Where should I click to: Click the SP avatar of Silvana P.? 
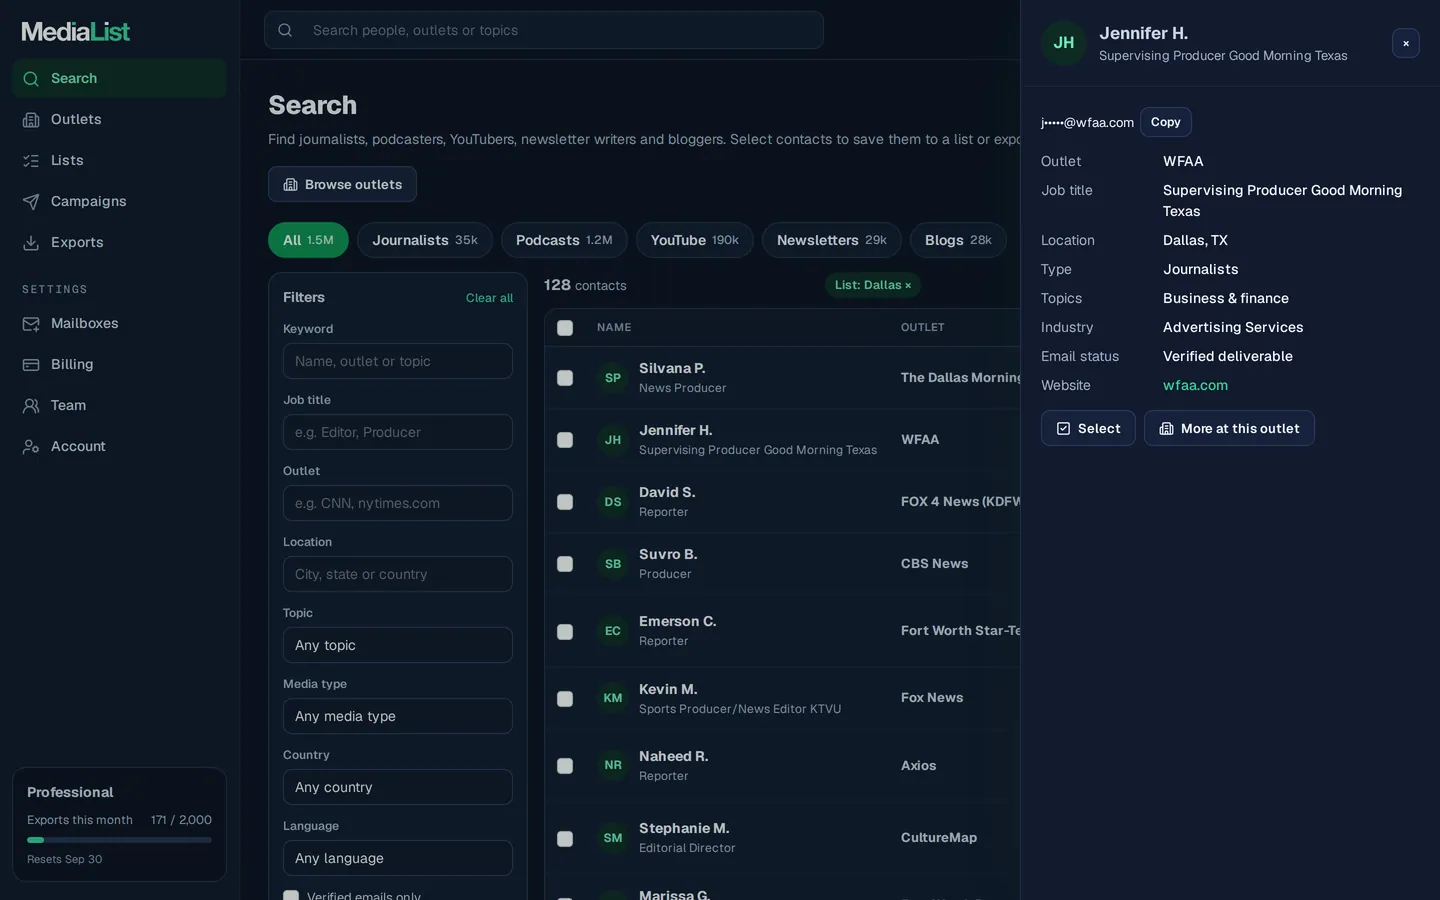tap(613, 378)
